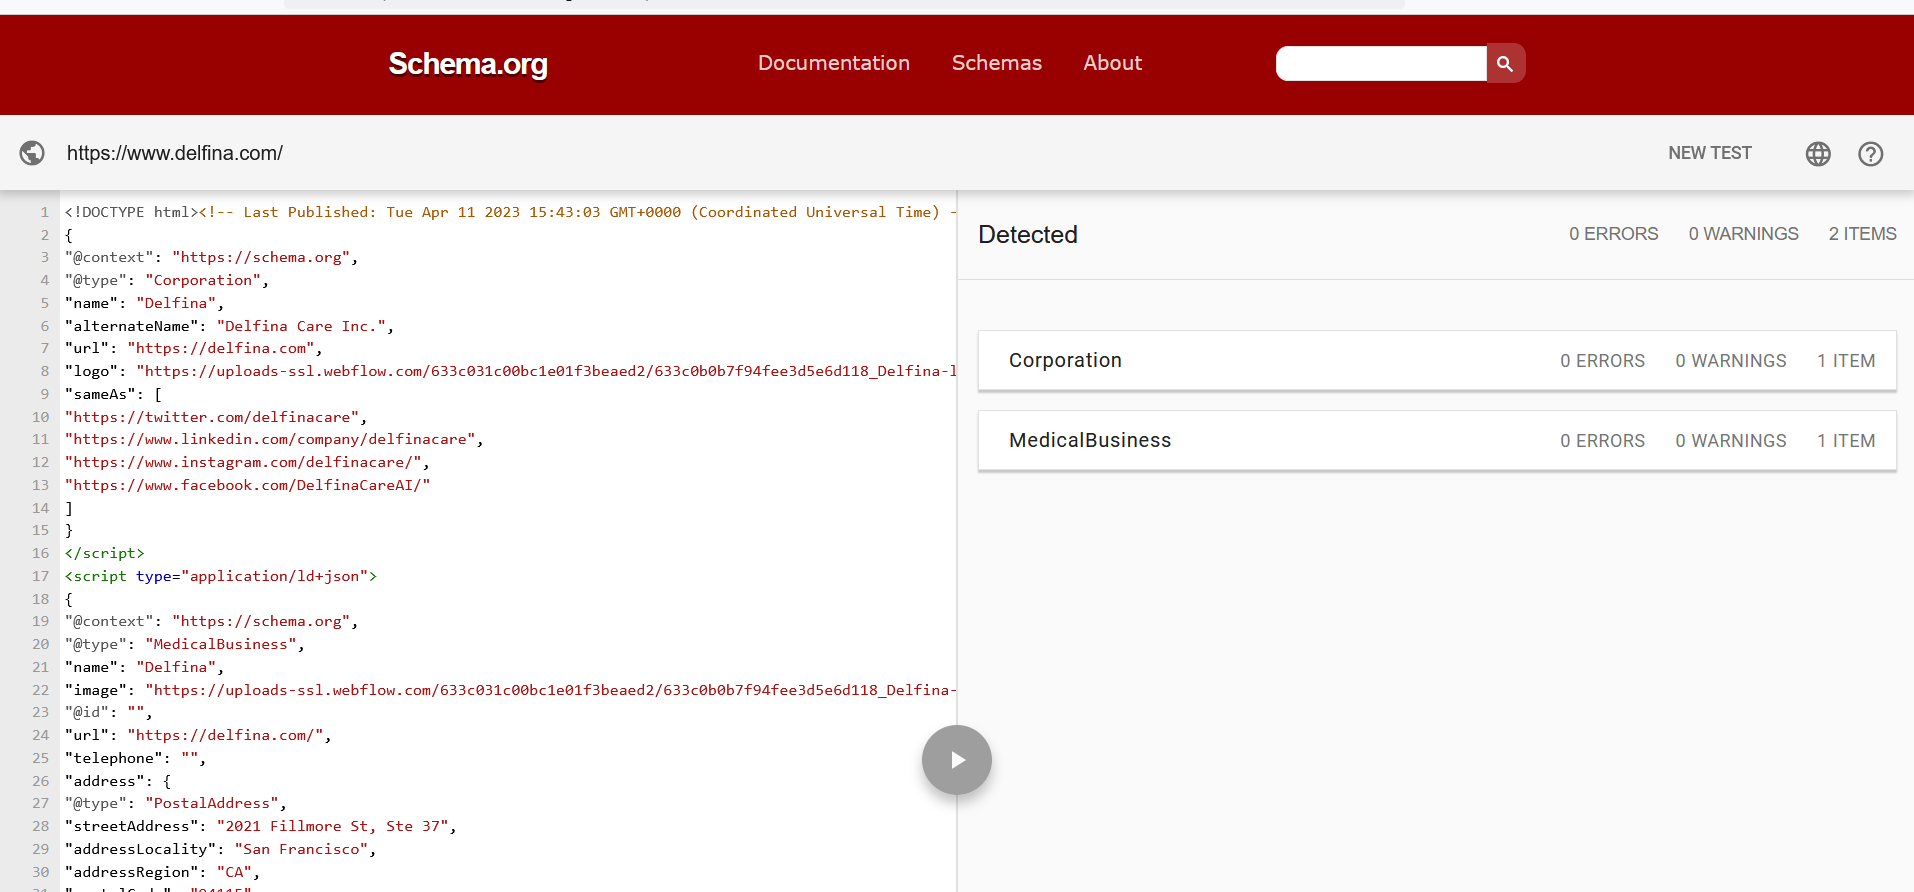Click the "addressLocality" San Francisco line
The width and height of the screenshot is (1914, 892).
220,849
